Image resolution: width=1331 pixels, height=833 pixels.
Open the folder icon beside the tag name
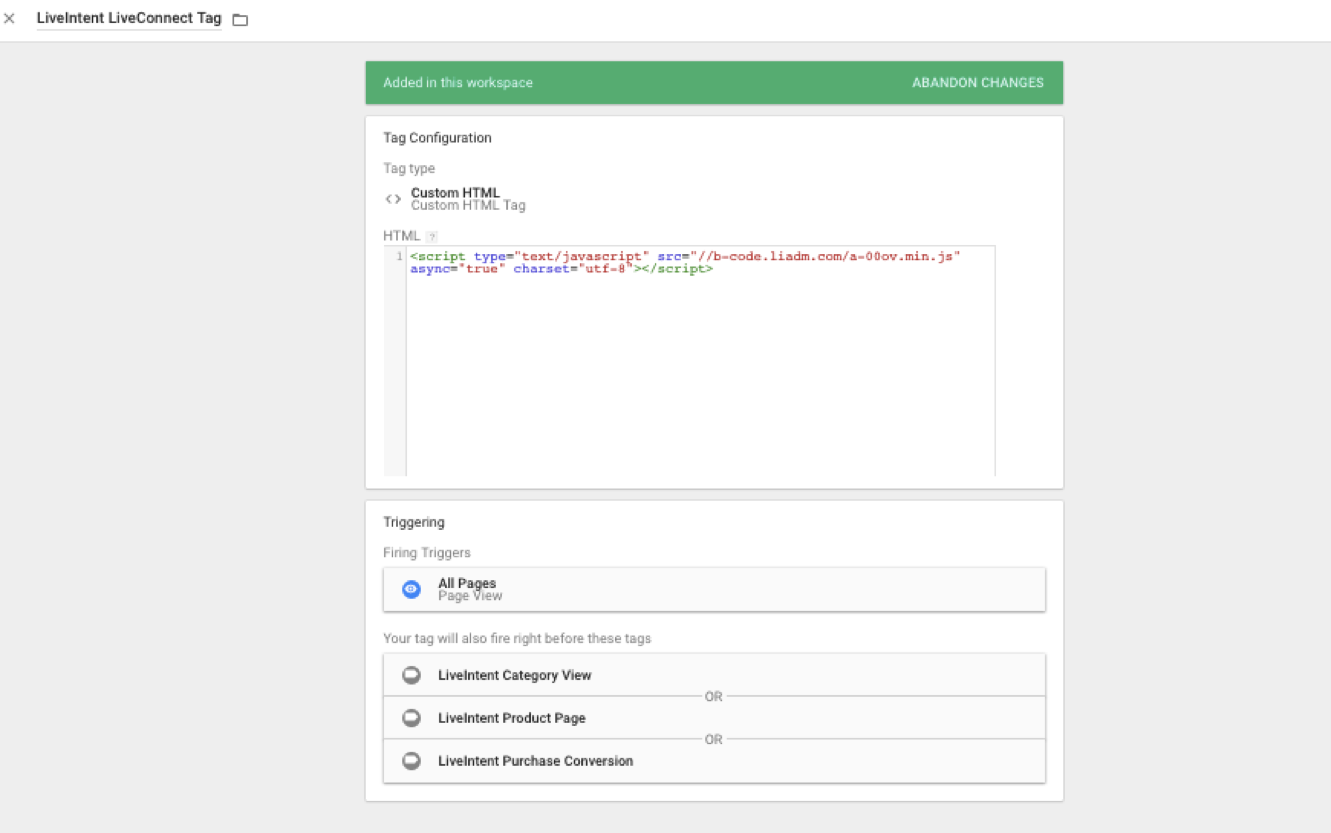pyautogui.click(x=240, y=20)
